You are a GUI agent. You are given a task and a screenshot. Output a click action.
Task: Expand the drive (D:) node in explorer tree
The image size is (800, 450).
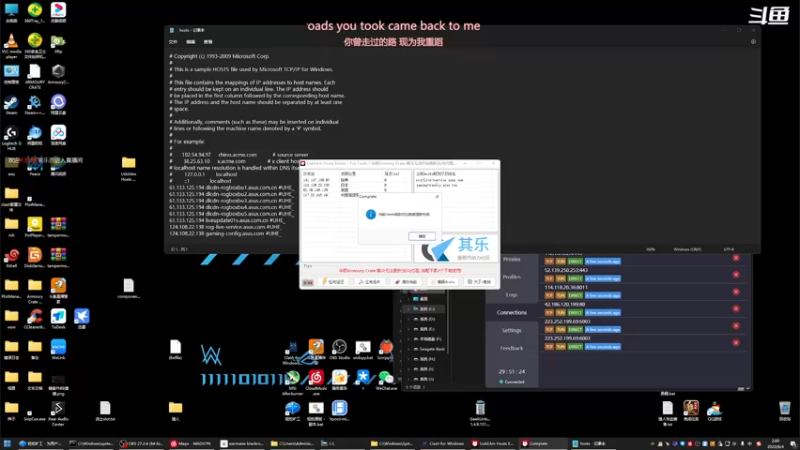coord(409,319)
